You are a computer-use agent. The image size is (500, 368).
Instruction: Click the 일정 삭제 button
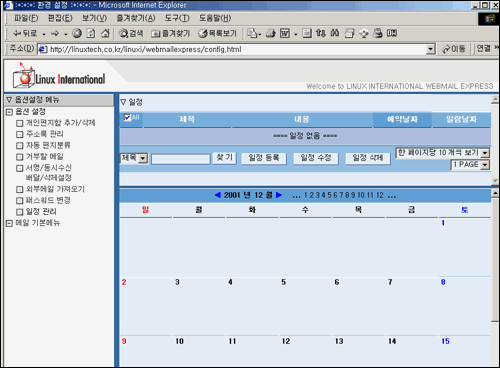tap(368, 158)
